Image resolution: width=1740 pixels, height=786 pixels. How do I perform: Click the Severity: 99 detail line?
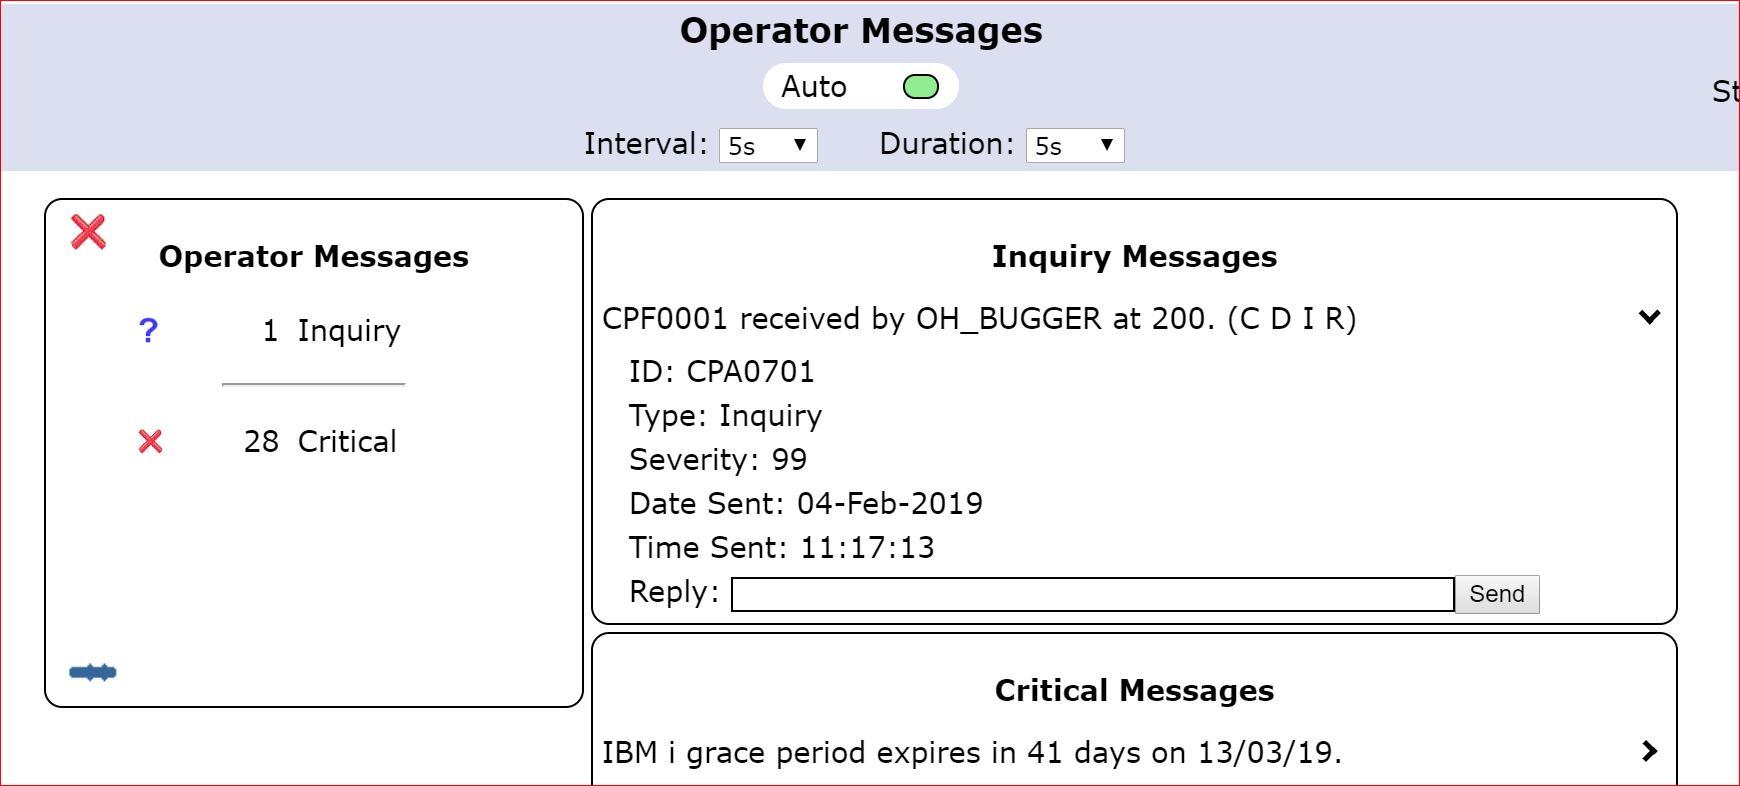(x=717, y=460)
